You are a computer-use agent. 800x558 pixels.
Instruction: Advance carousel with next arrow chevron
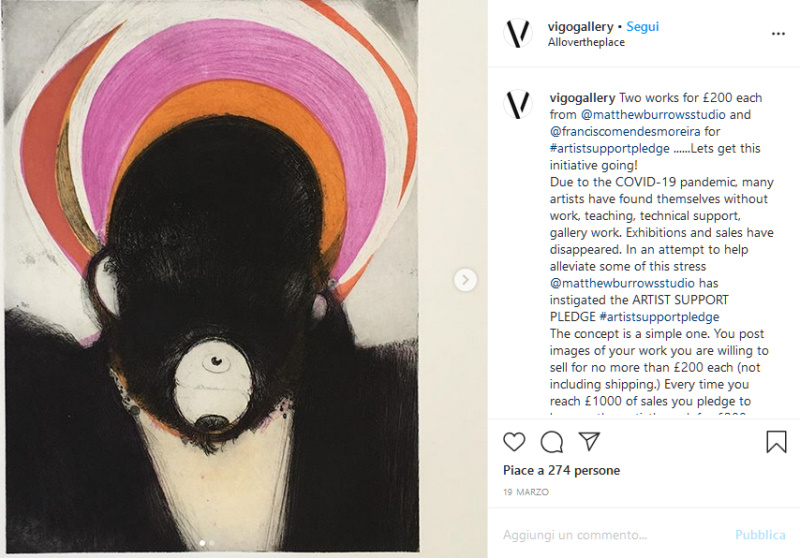point(465,280)
